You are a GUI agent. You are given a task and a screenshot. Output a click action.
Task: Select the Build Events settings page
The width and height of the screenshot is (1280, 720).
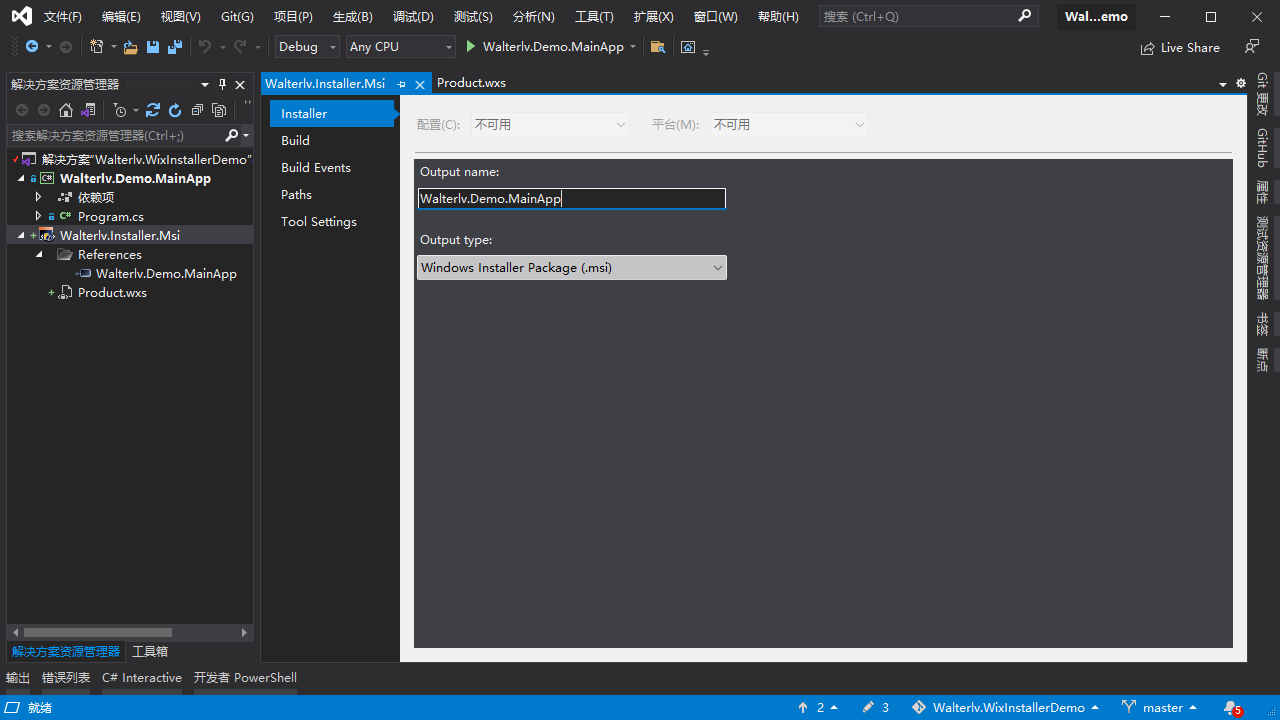coord(316,168)
